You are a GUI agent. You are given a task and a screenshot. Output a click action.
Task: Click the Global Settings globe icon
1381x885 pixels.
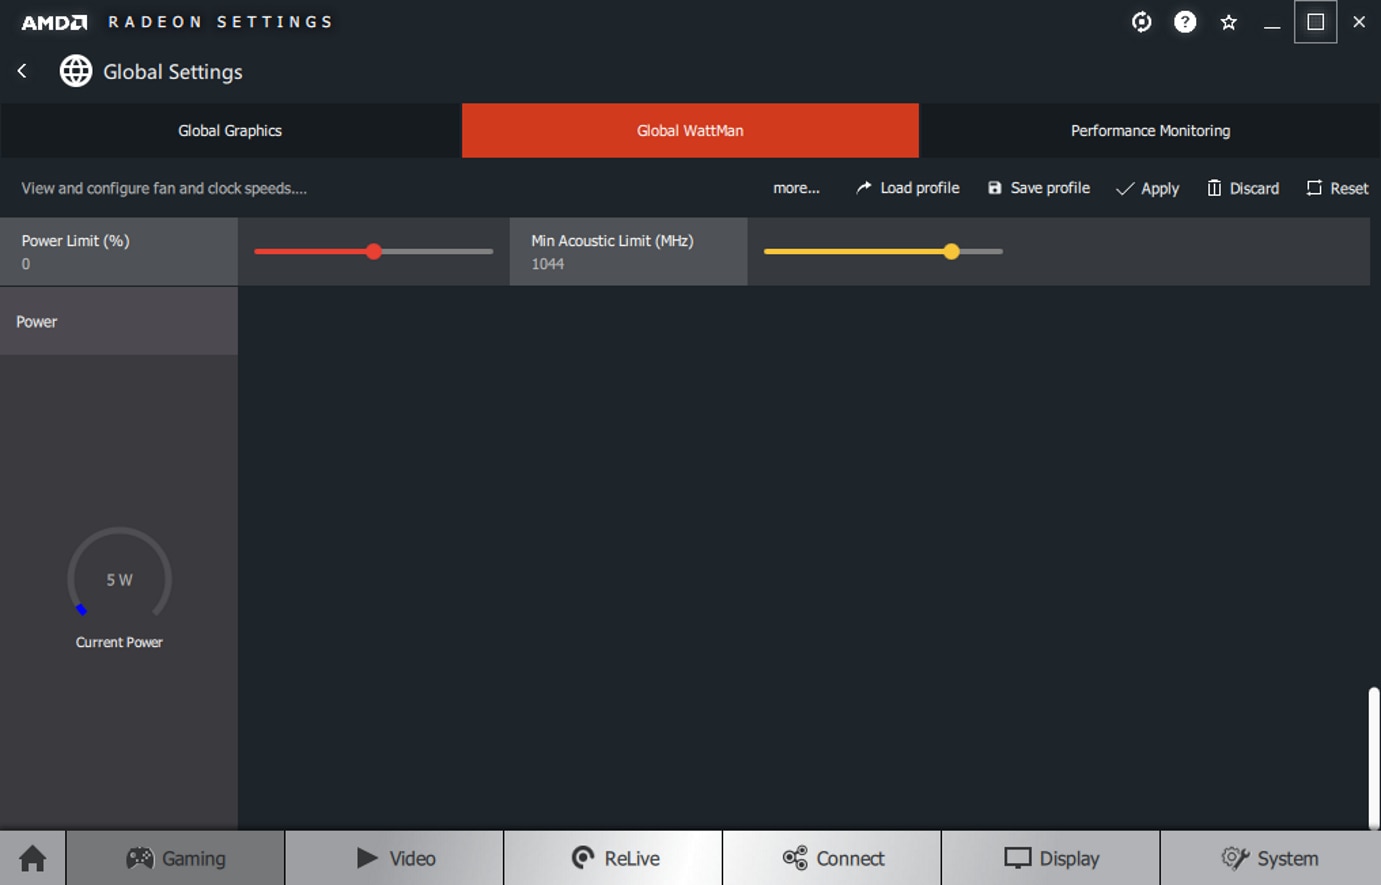76,71
